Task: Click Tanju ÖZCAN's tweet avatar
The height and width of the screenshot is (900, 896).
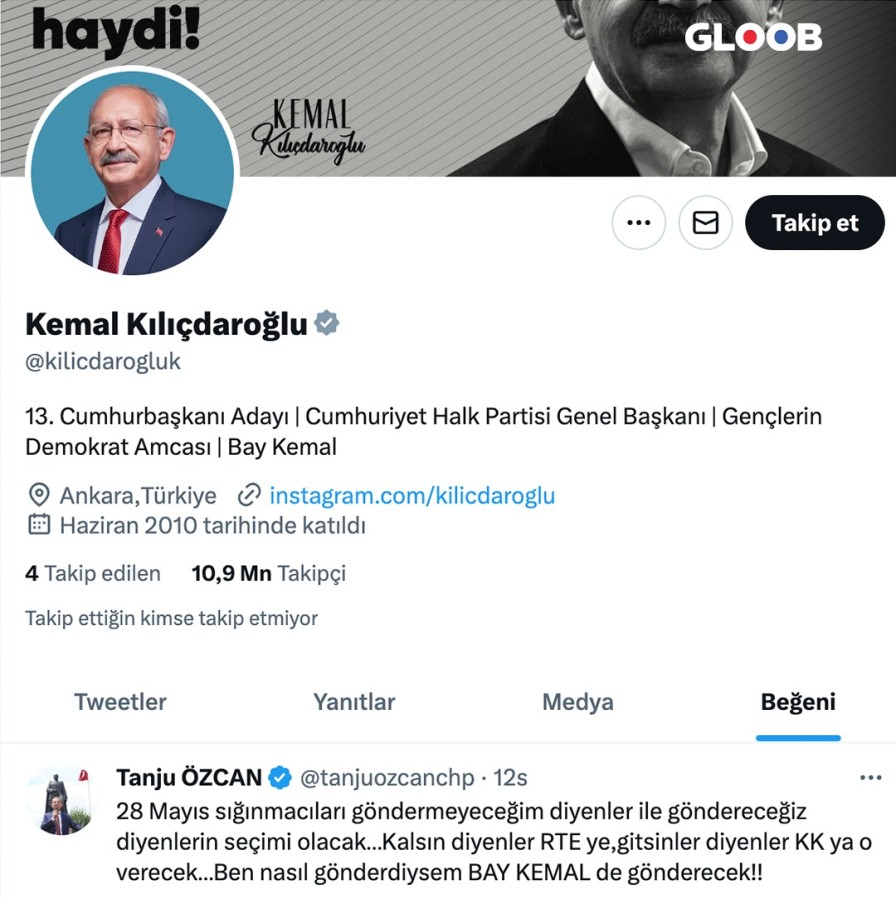Action: click(61, 800)
